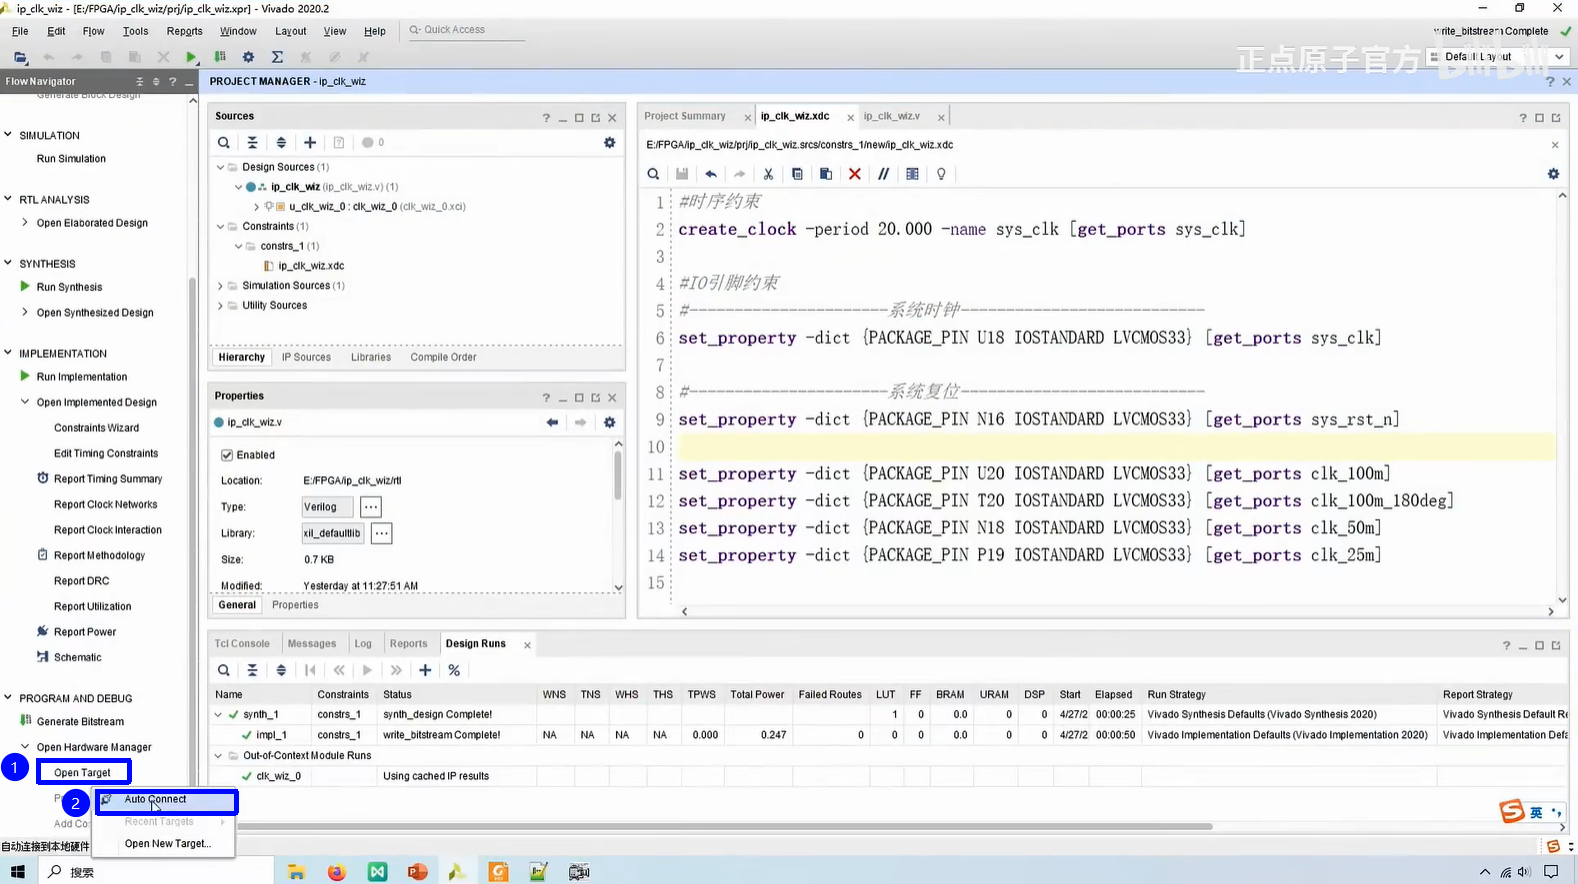The height and width of the screenshot is (884, 1578).
Task: Click Generate Bitstream
Action: [80, 722]
